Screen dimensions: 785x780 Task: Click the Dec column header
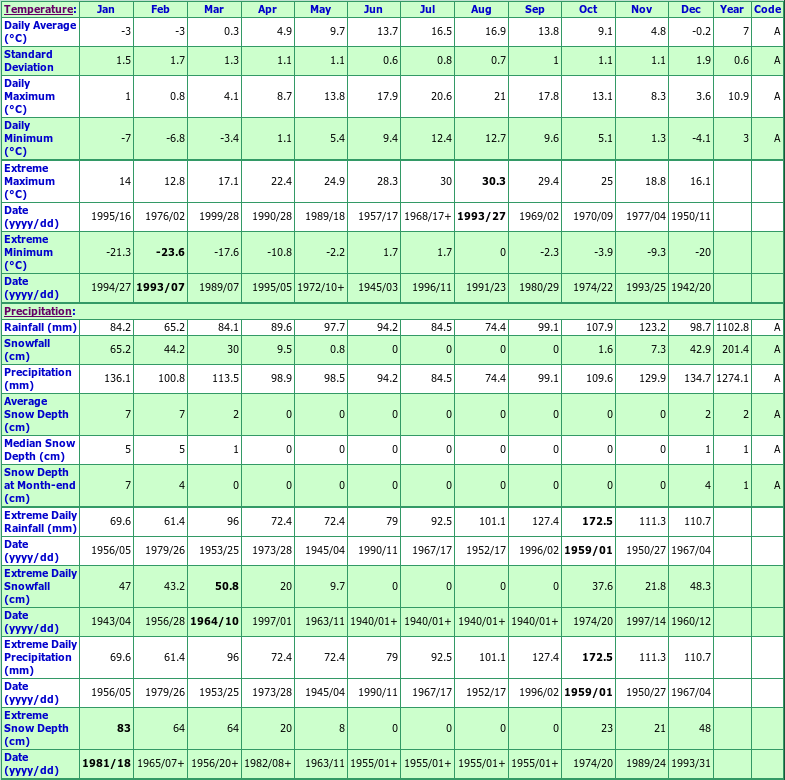pyautogui.click(x=691, y=9)
